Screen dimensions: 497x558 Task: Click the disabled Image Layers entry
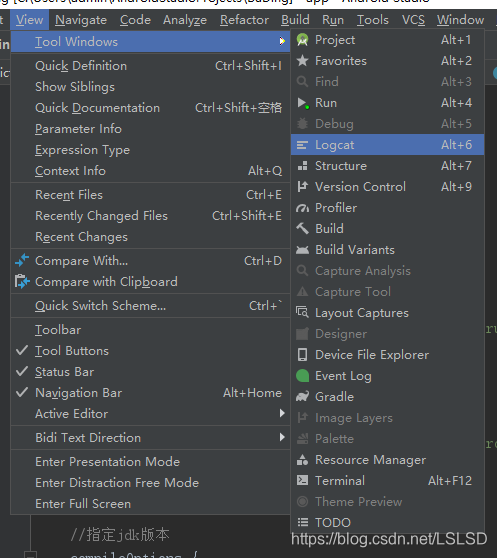point(387,418)
